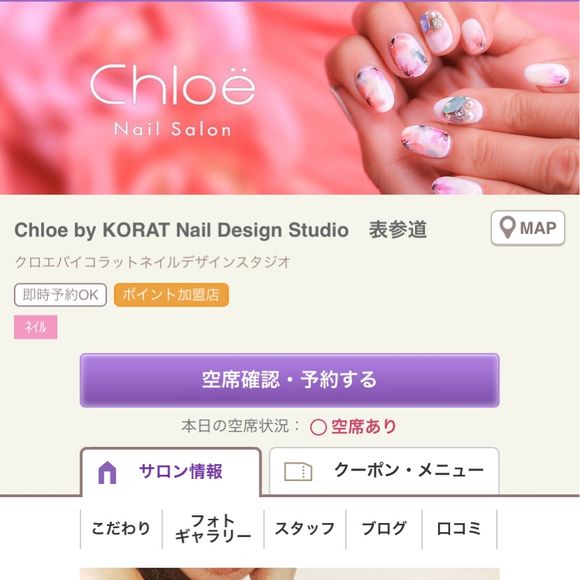Click the 即時予約OK badge
Screen dimensions: 580x580
[60, 295]
